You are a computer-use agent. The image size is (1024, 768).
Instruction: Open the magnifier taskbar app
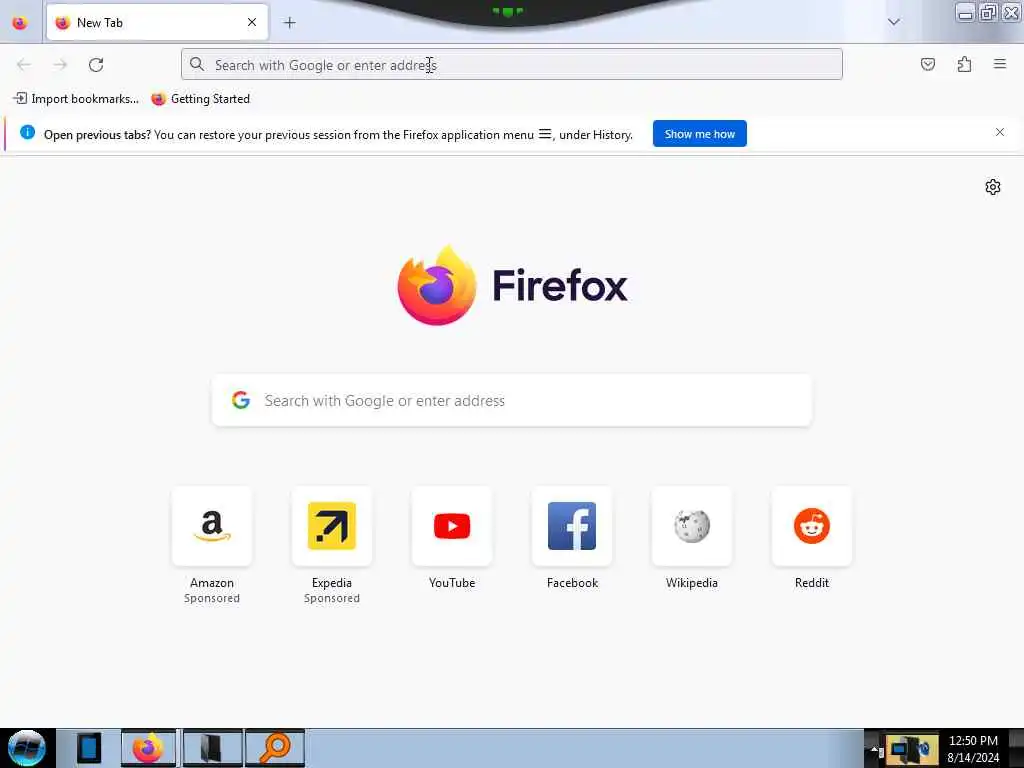tap(275, 748)
